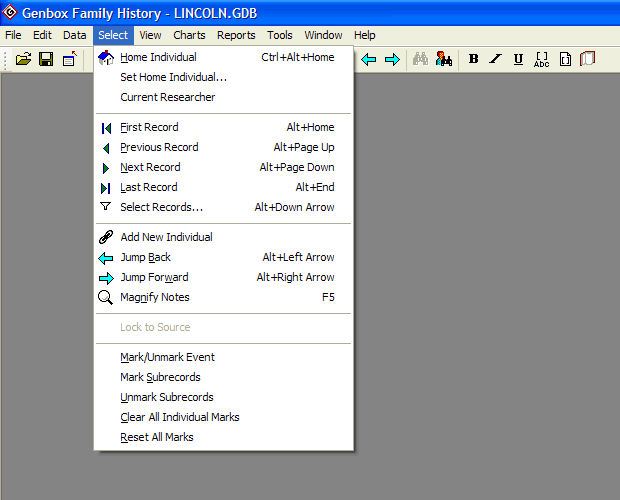The height and width of the screenshot is (500, 620).
Task: Toggle Underline text formatting
Action: (518, 59)
